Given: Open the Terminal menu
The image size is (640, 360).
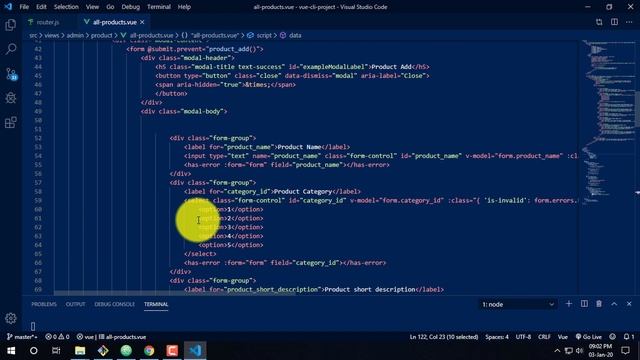Looking at the screenshot, I should pos(159,7).
